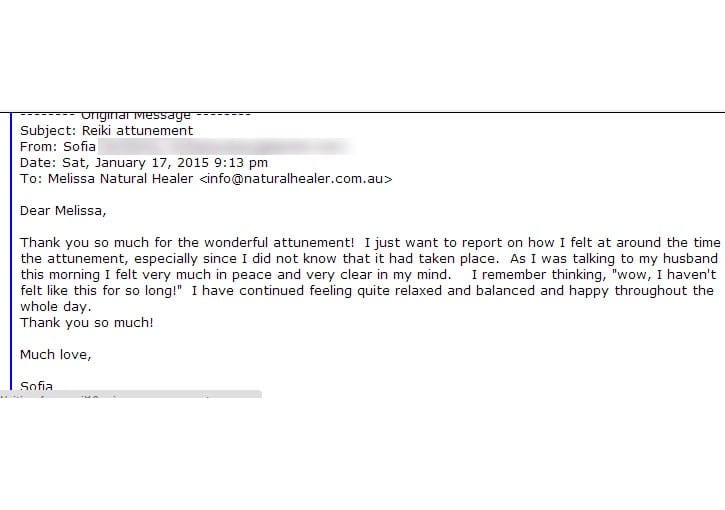Click the blue vertical quote bar
Viewport: 725px width, 510px height.
click(10, 250)
